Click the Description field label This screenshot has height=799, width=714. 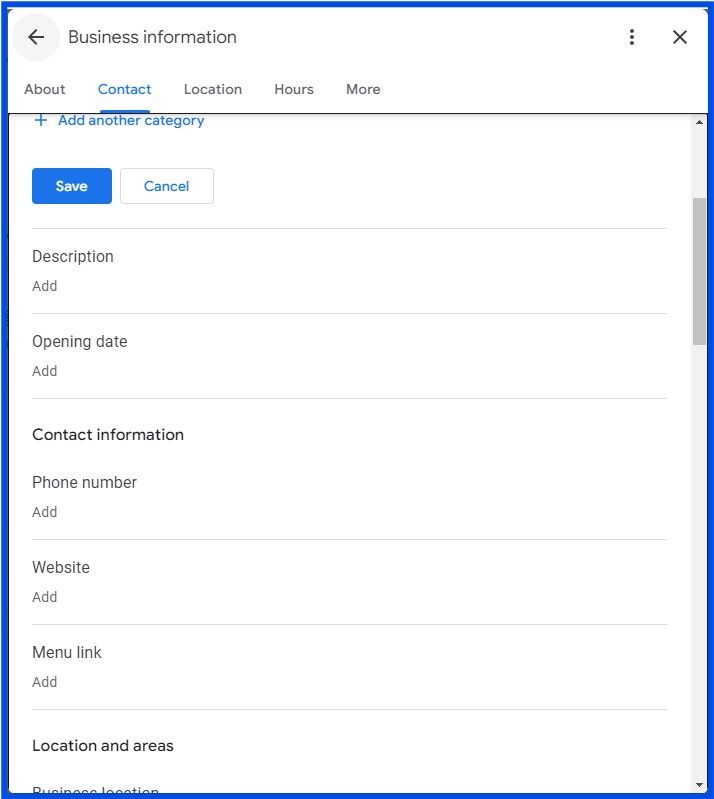click(x=73, y=256)
